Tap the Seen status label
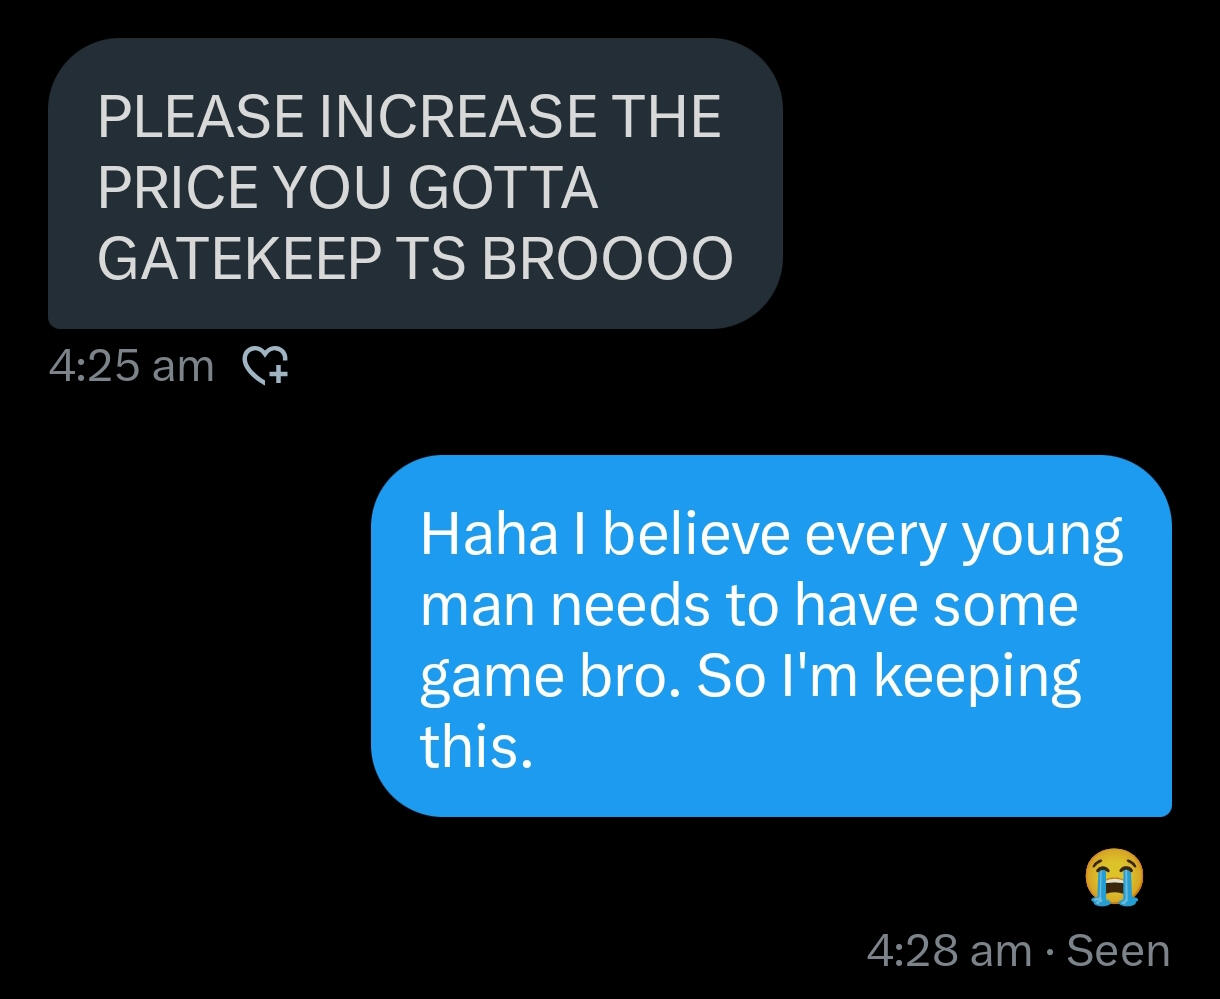Viewport: 1220px width, 999px height. coord(1118,950)
